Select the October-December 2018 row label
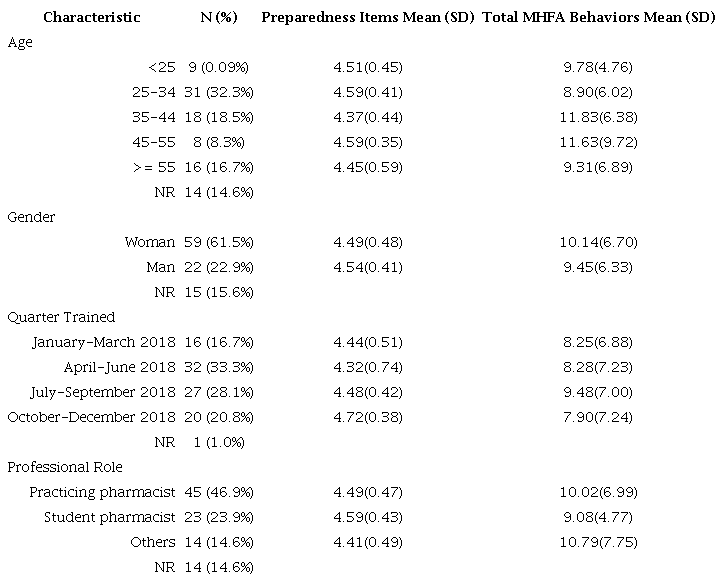 [x=91, y=417]
